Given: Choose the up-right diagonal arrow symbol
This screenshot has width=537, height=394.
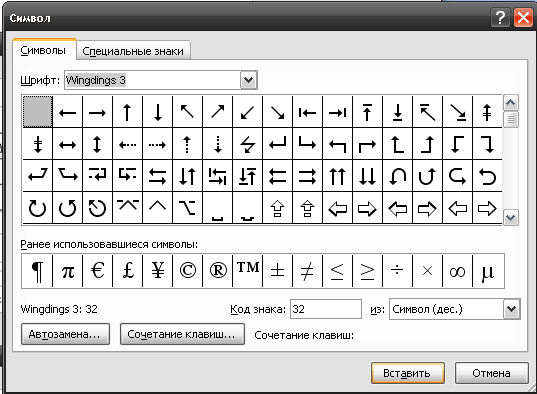Looking at the screenshot, I should point(217,112).
